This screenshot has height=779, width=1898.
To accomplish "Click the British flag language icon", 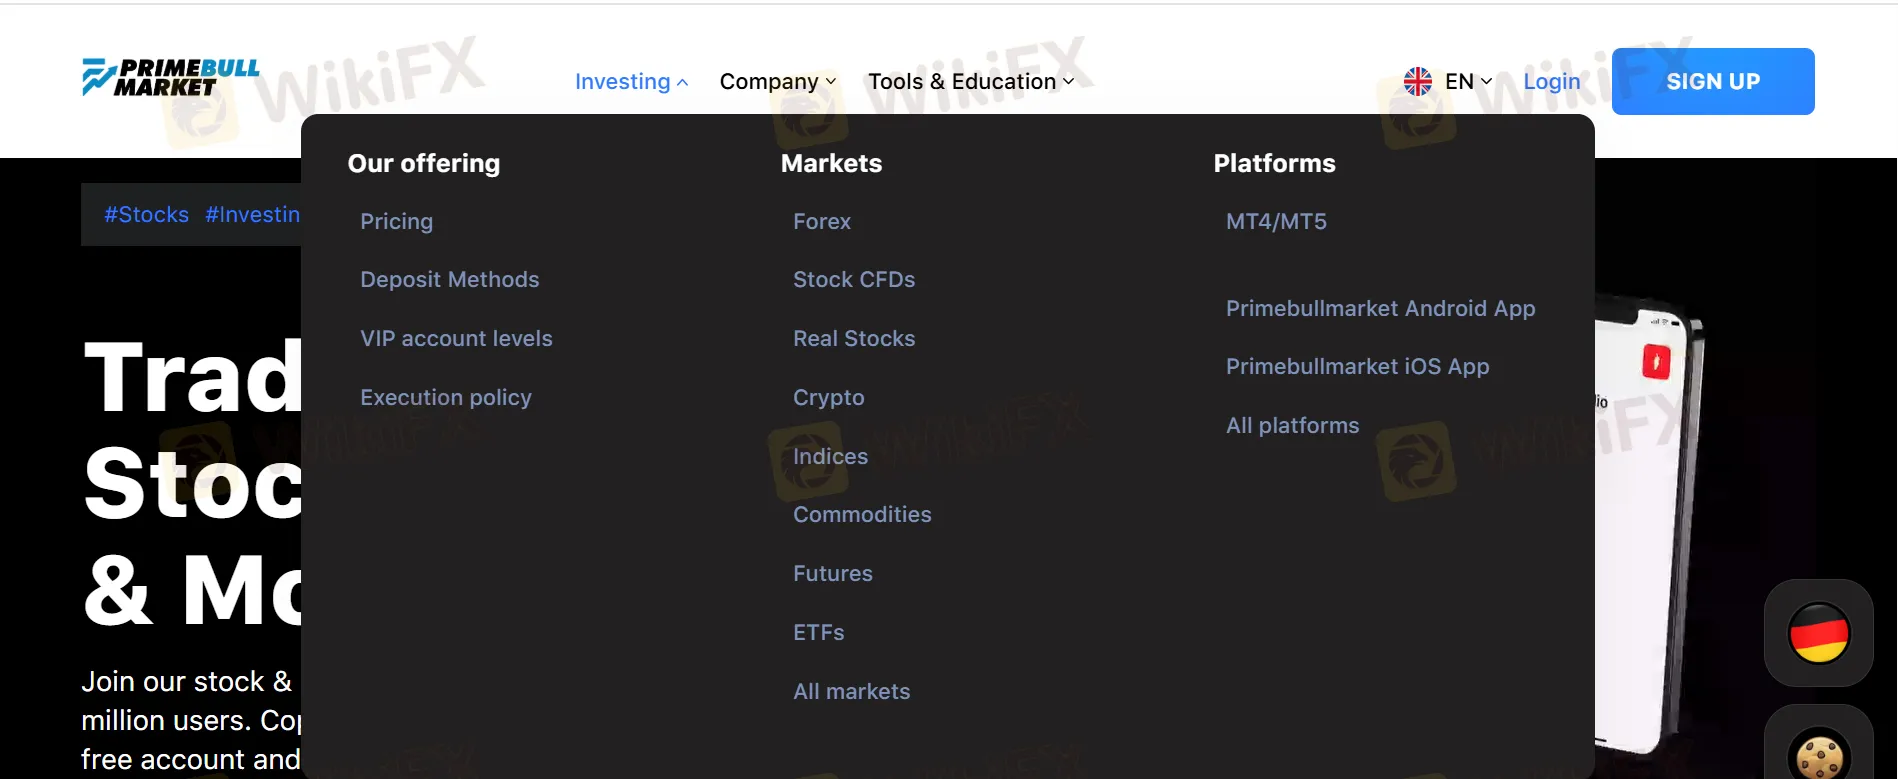I will 1416,81.
